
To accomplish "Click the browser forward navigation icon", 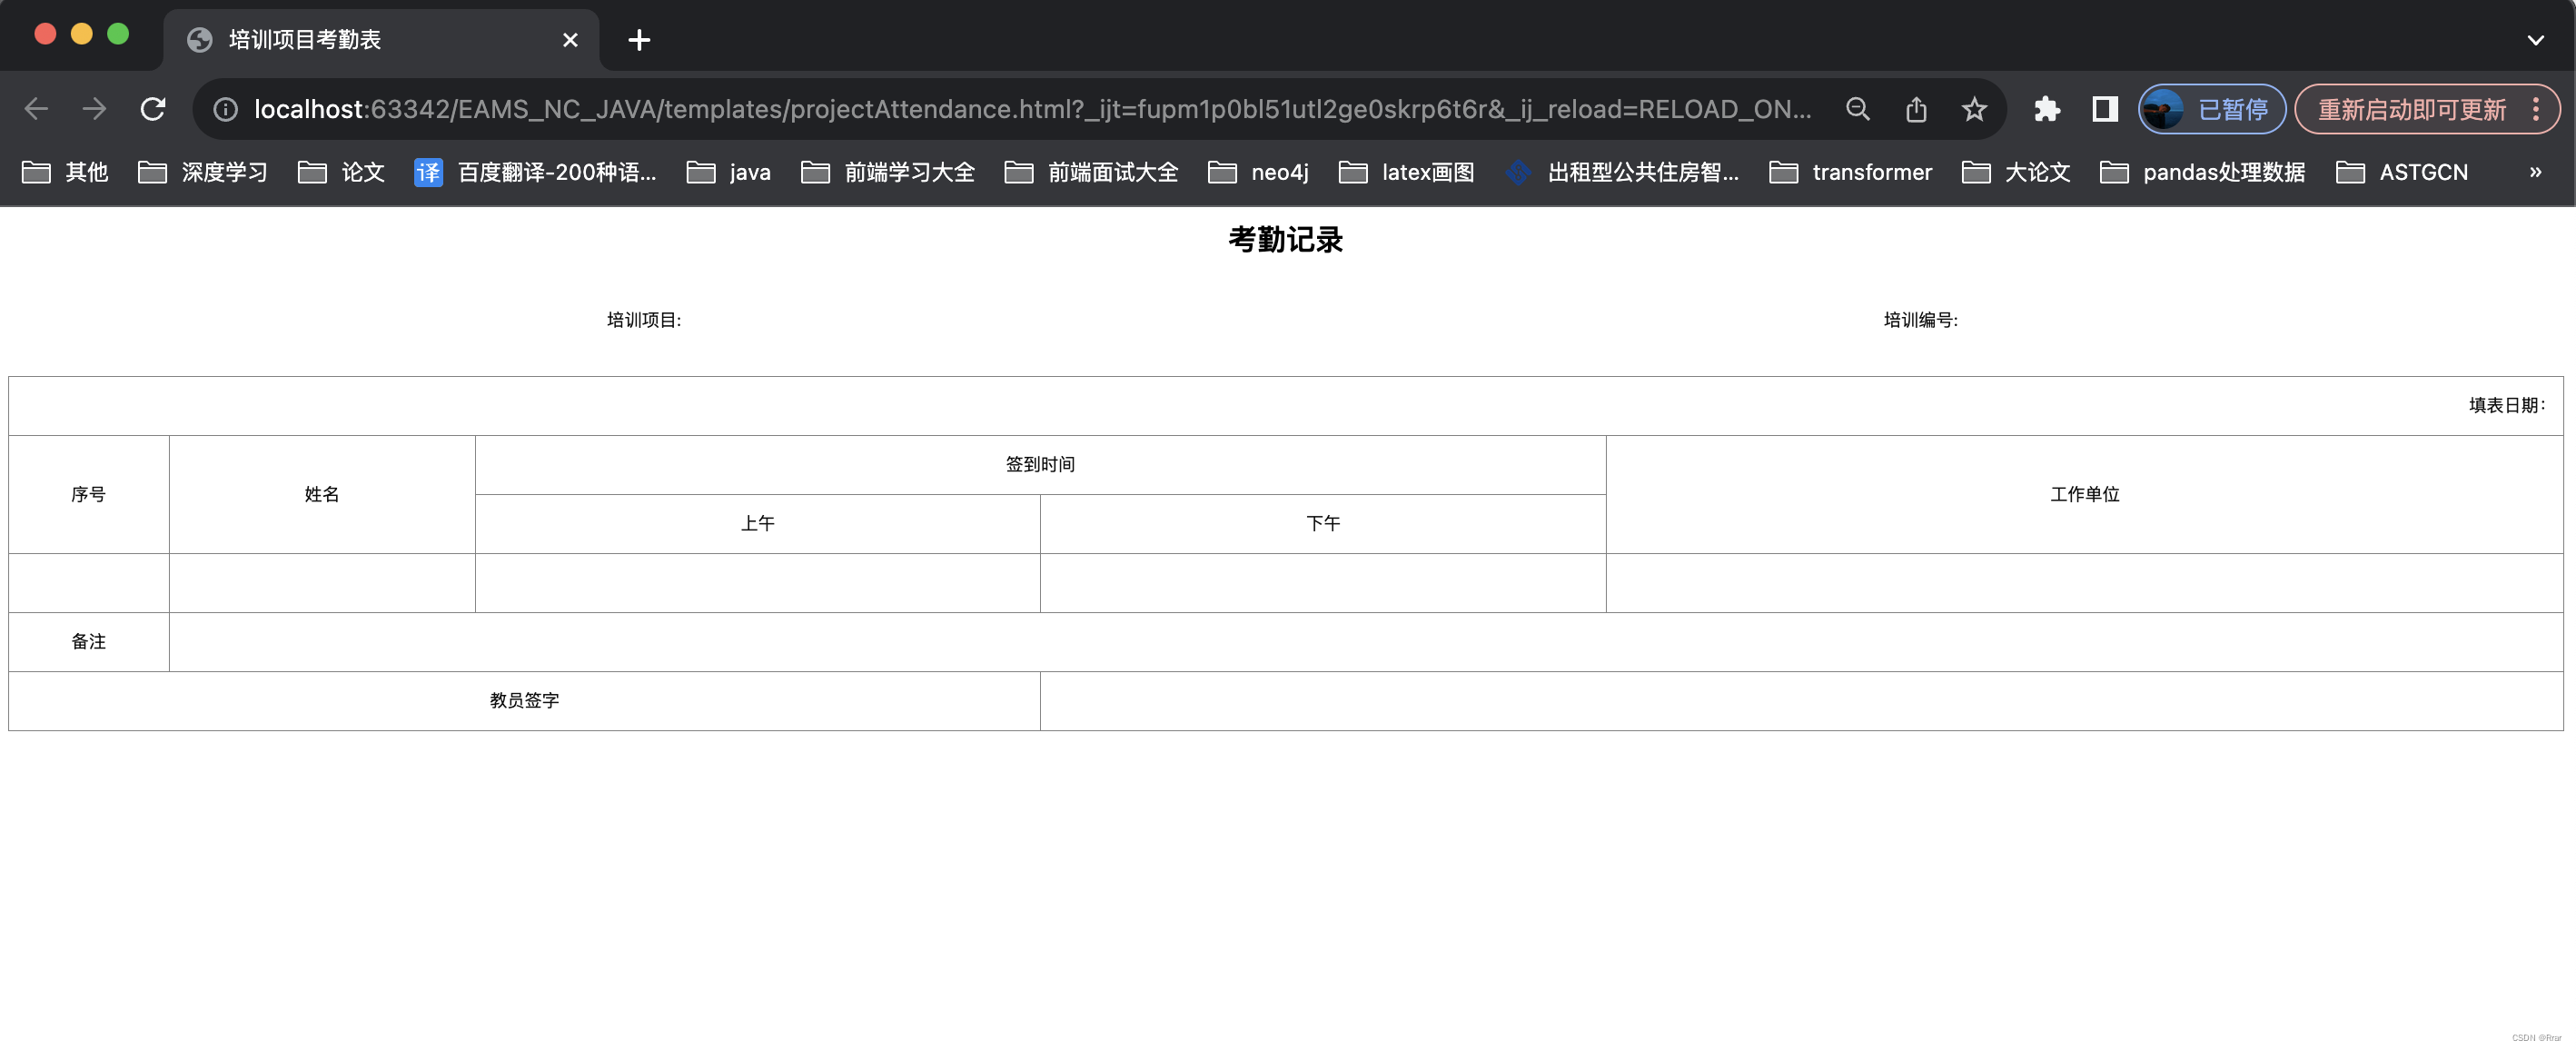I will [95, 108].
